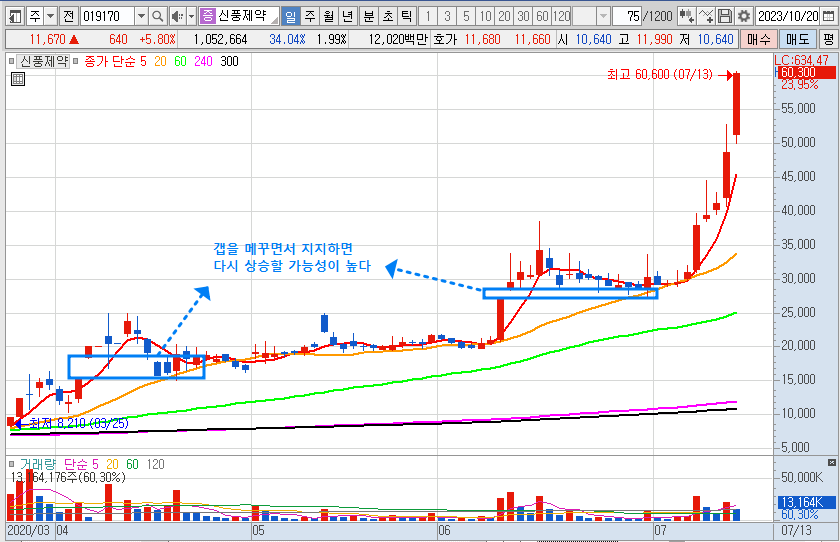Click the 최고 60,600 (07/13) label
Viewport: 840px width, 542px height.
point(659,74)
